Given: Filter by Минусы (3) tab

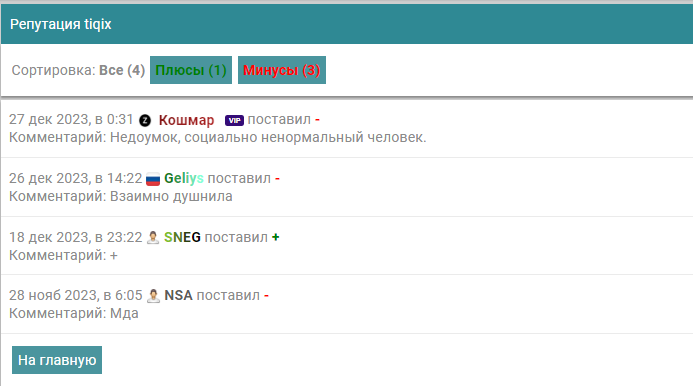Looking at the screenshot, I should (x=282, y=70).
